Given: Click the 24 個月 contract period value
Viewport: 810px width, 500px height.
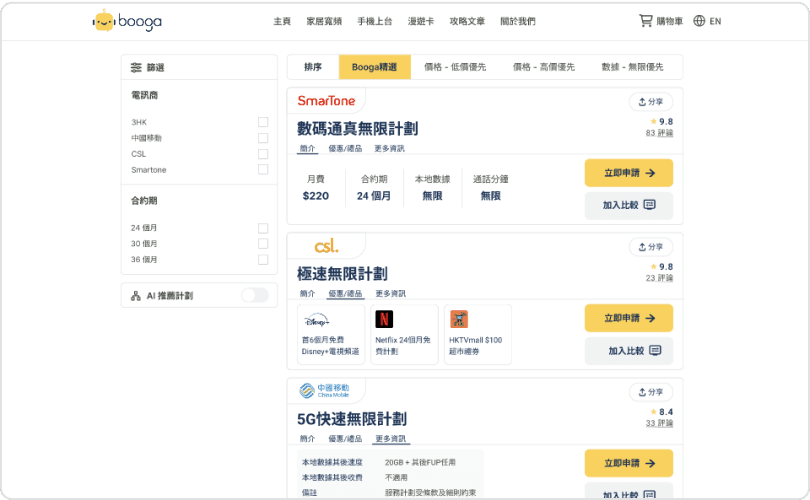Looking at the screenshot, I should (x=374, y=196).
